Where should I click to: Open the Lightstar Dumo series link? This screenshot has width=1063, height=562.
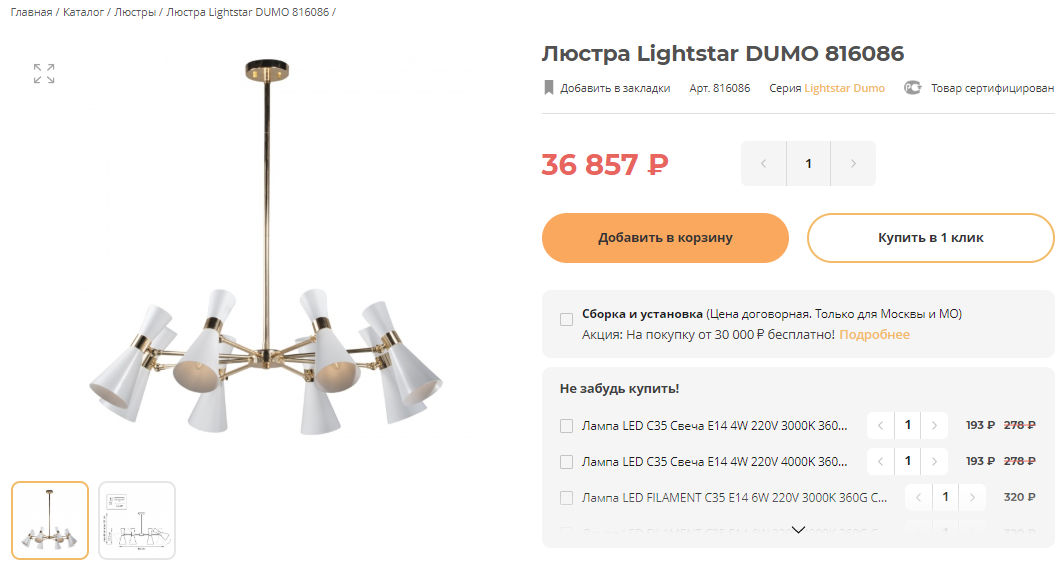844,88
